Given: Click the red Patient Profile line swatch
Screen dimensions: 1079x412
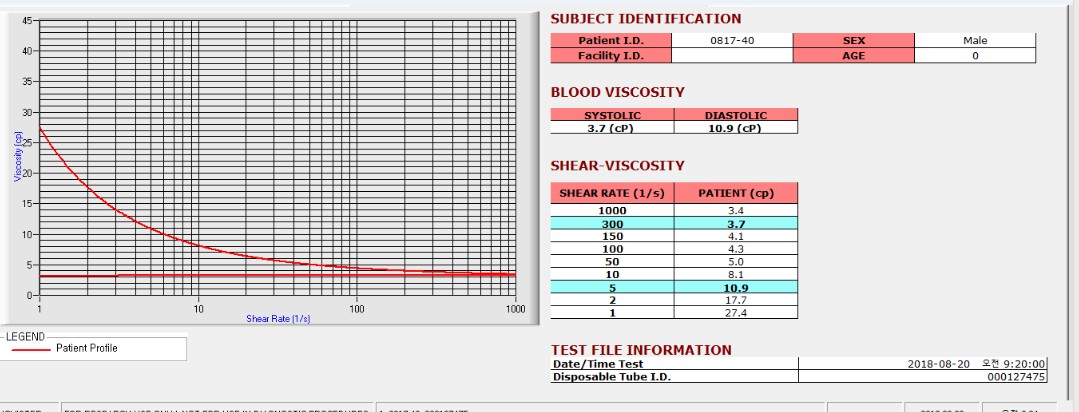Looking at the screenshot, I should [30, 349].
